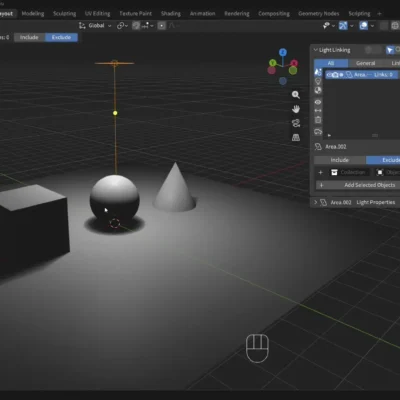Toggle viewport visibility eye on Area list row
400x400 pixels.
click(329, 75)
